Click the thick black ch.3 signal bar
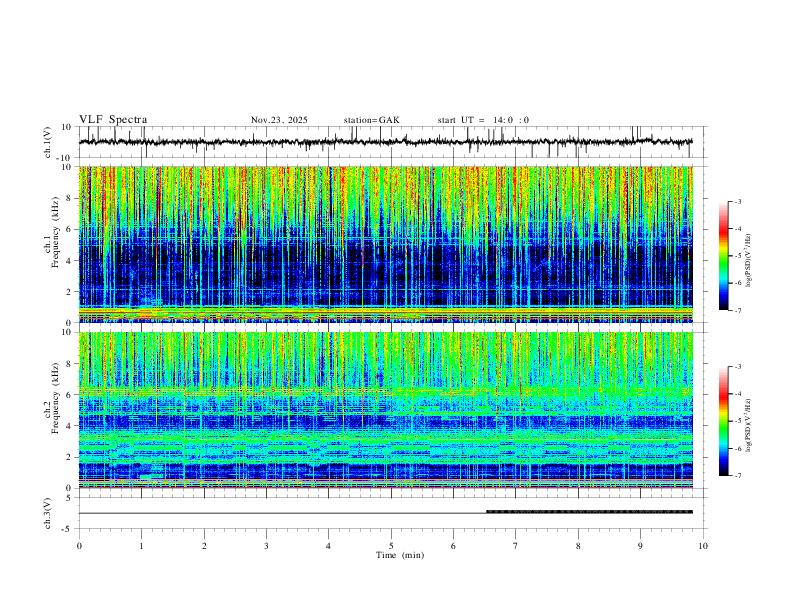The width and height of the screenshot is (792, 612). pyautogui.click(x=589, y=512)
